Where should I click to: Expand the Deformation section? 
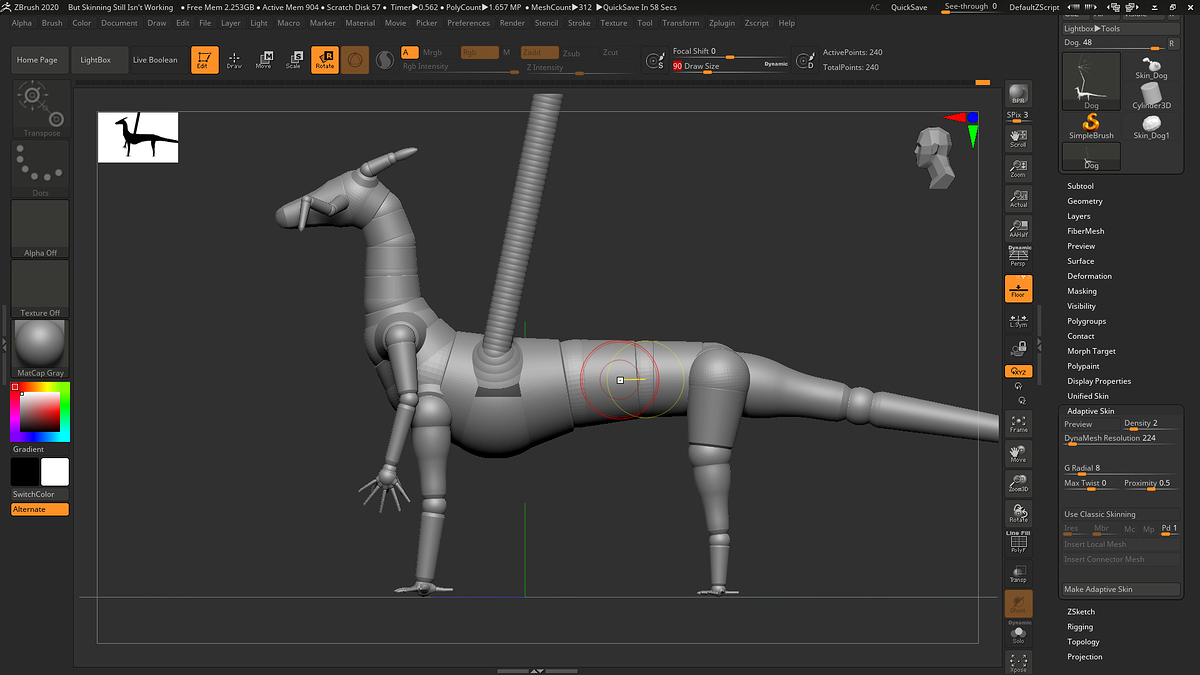(x=1089, y=276)
